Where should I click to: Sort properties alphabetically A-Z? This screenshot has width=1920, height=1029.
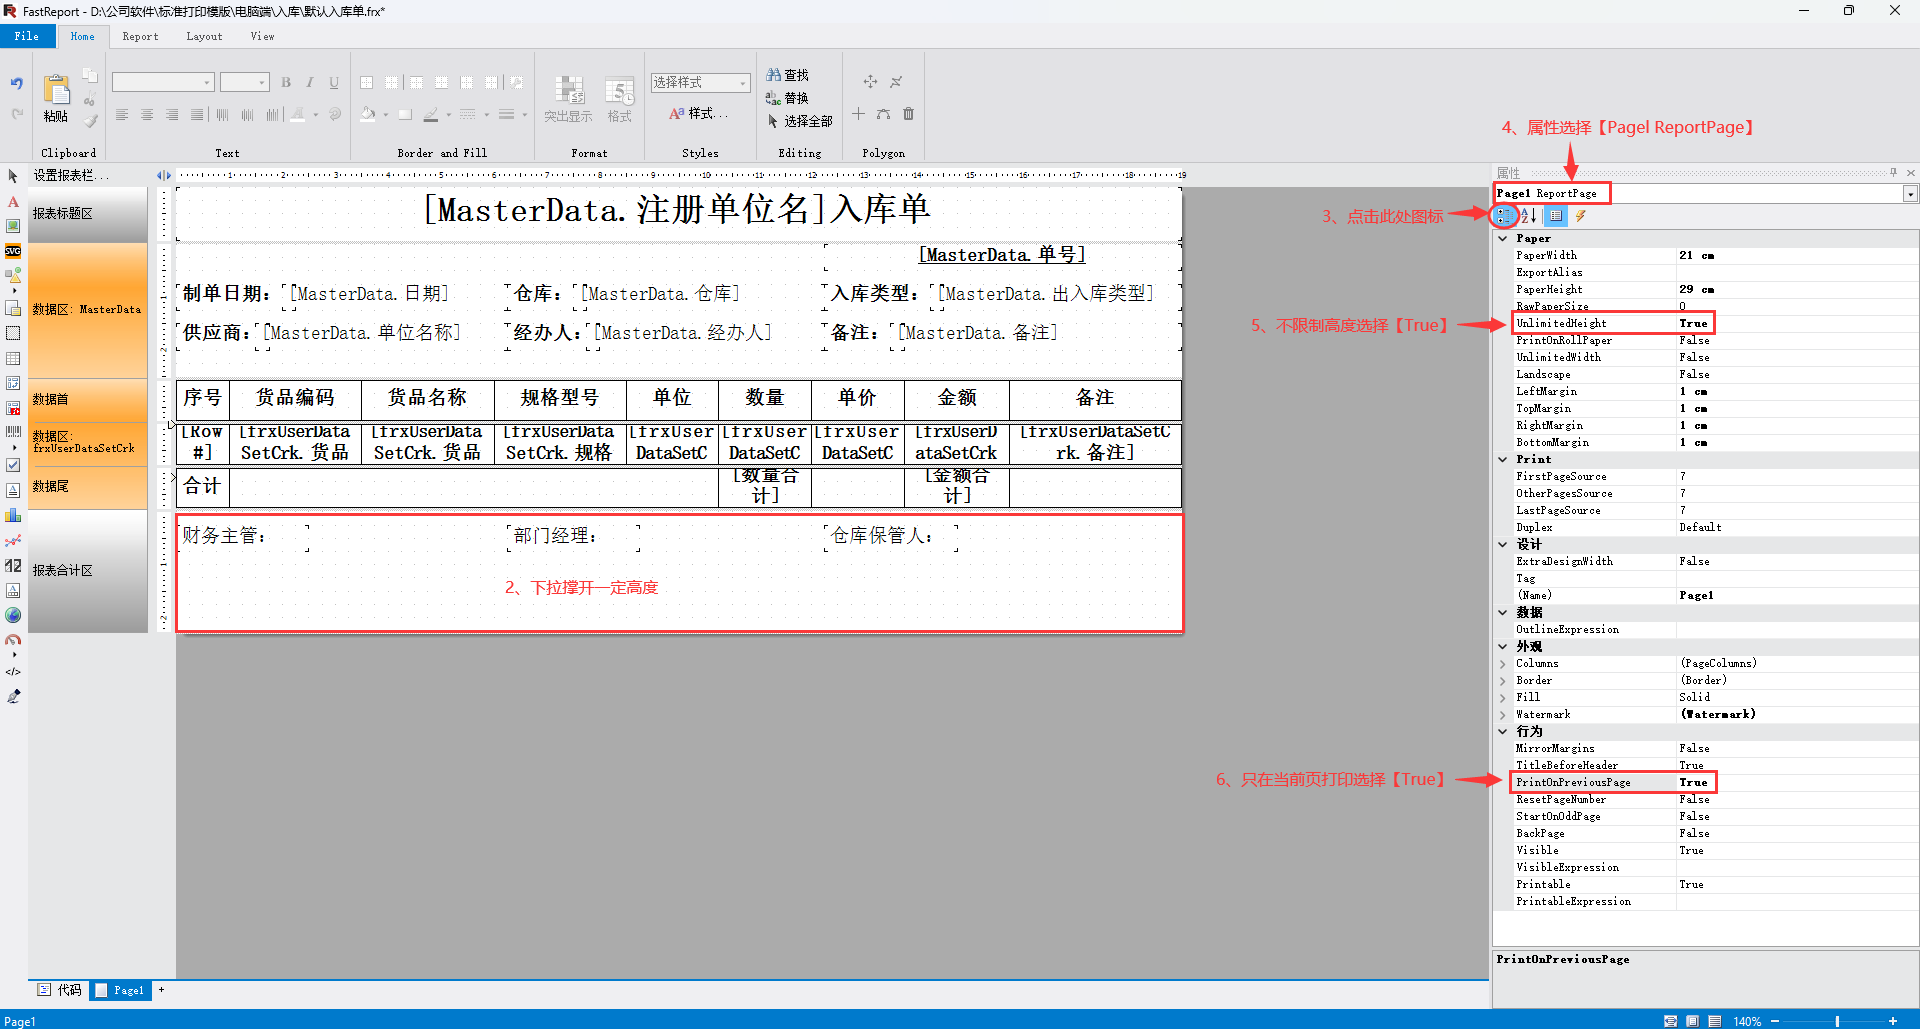(1528, 216)
